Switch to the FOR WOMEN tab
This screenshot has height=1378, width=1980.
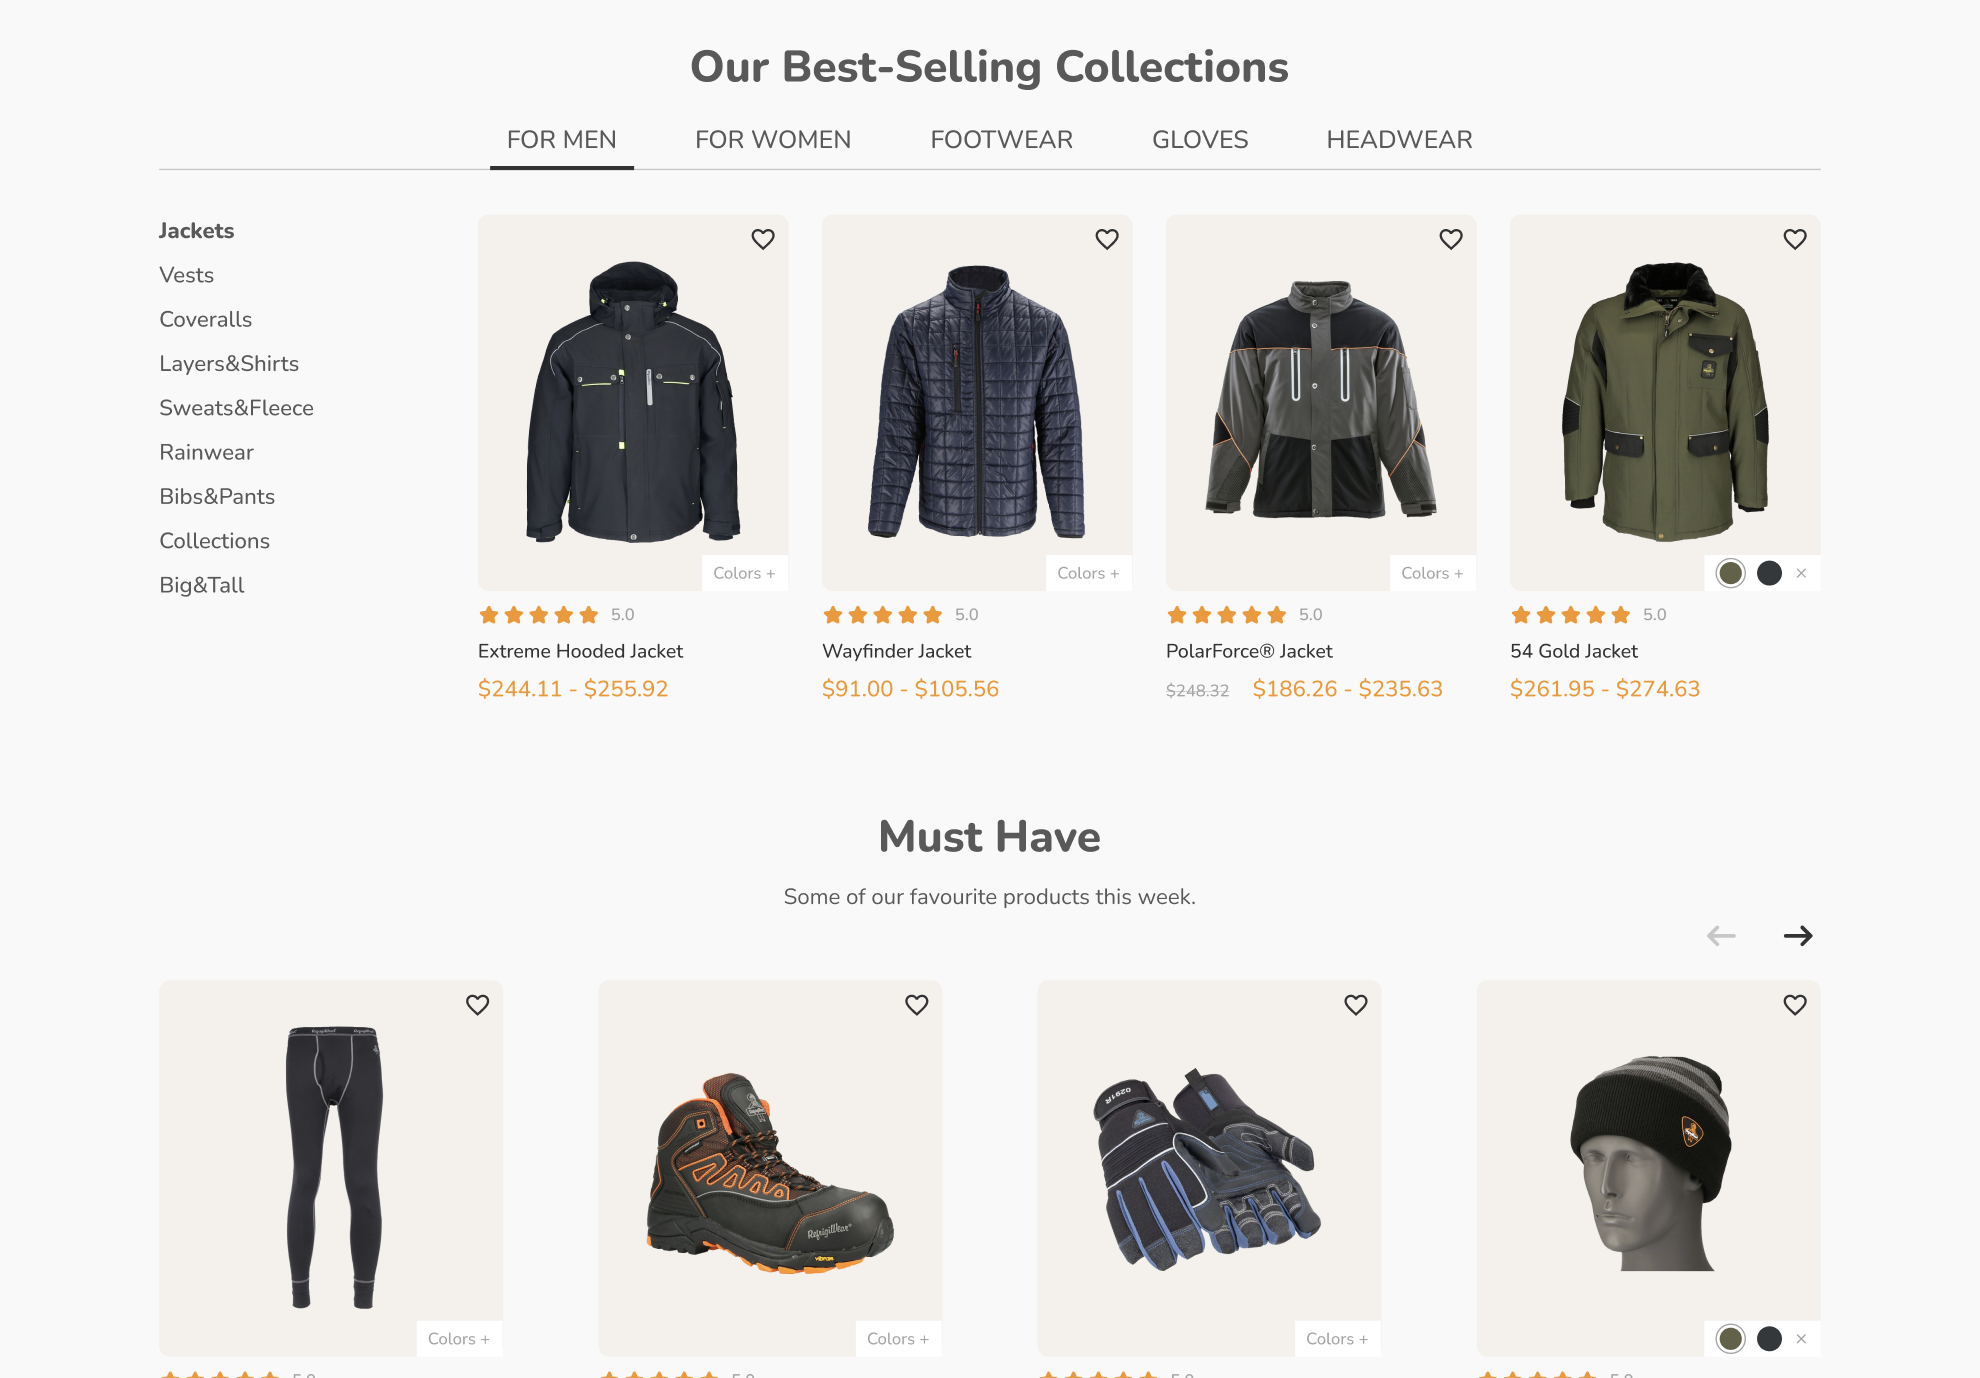click(x=773, y=140)
